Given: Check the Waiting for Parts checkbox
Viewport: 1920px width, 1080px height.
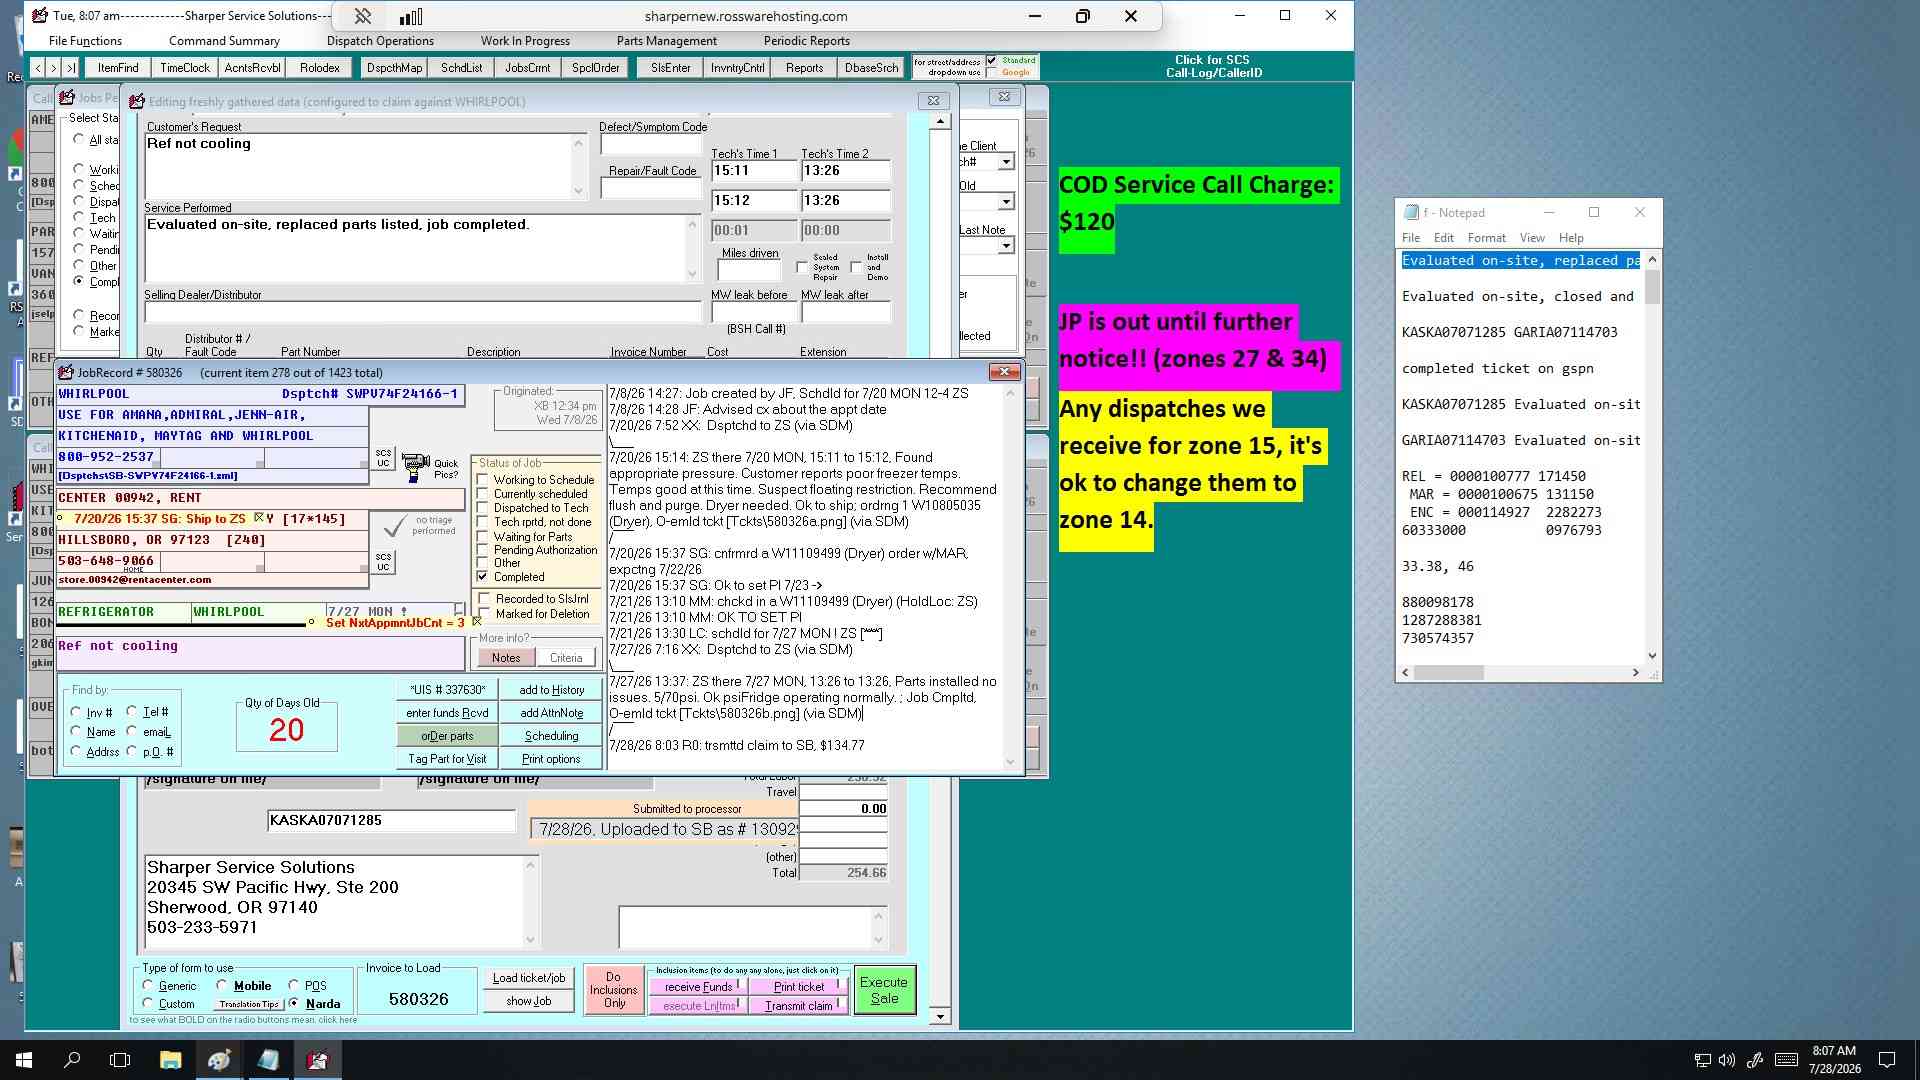Looking at the screenshot, I should pos(483,537).
